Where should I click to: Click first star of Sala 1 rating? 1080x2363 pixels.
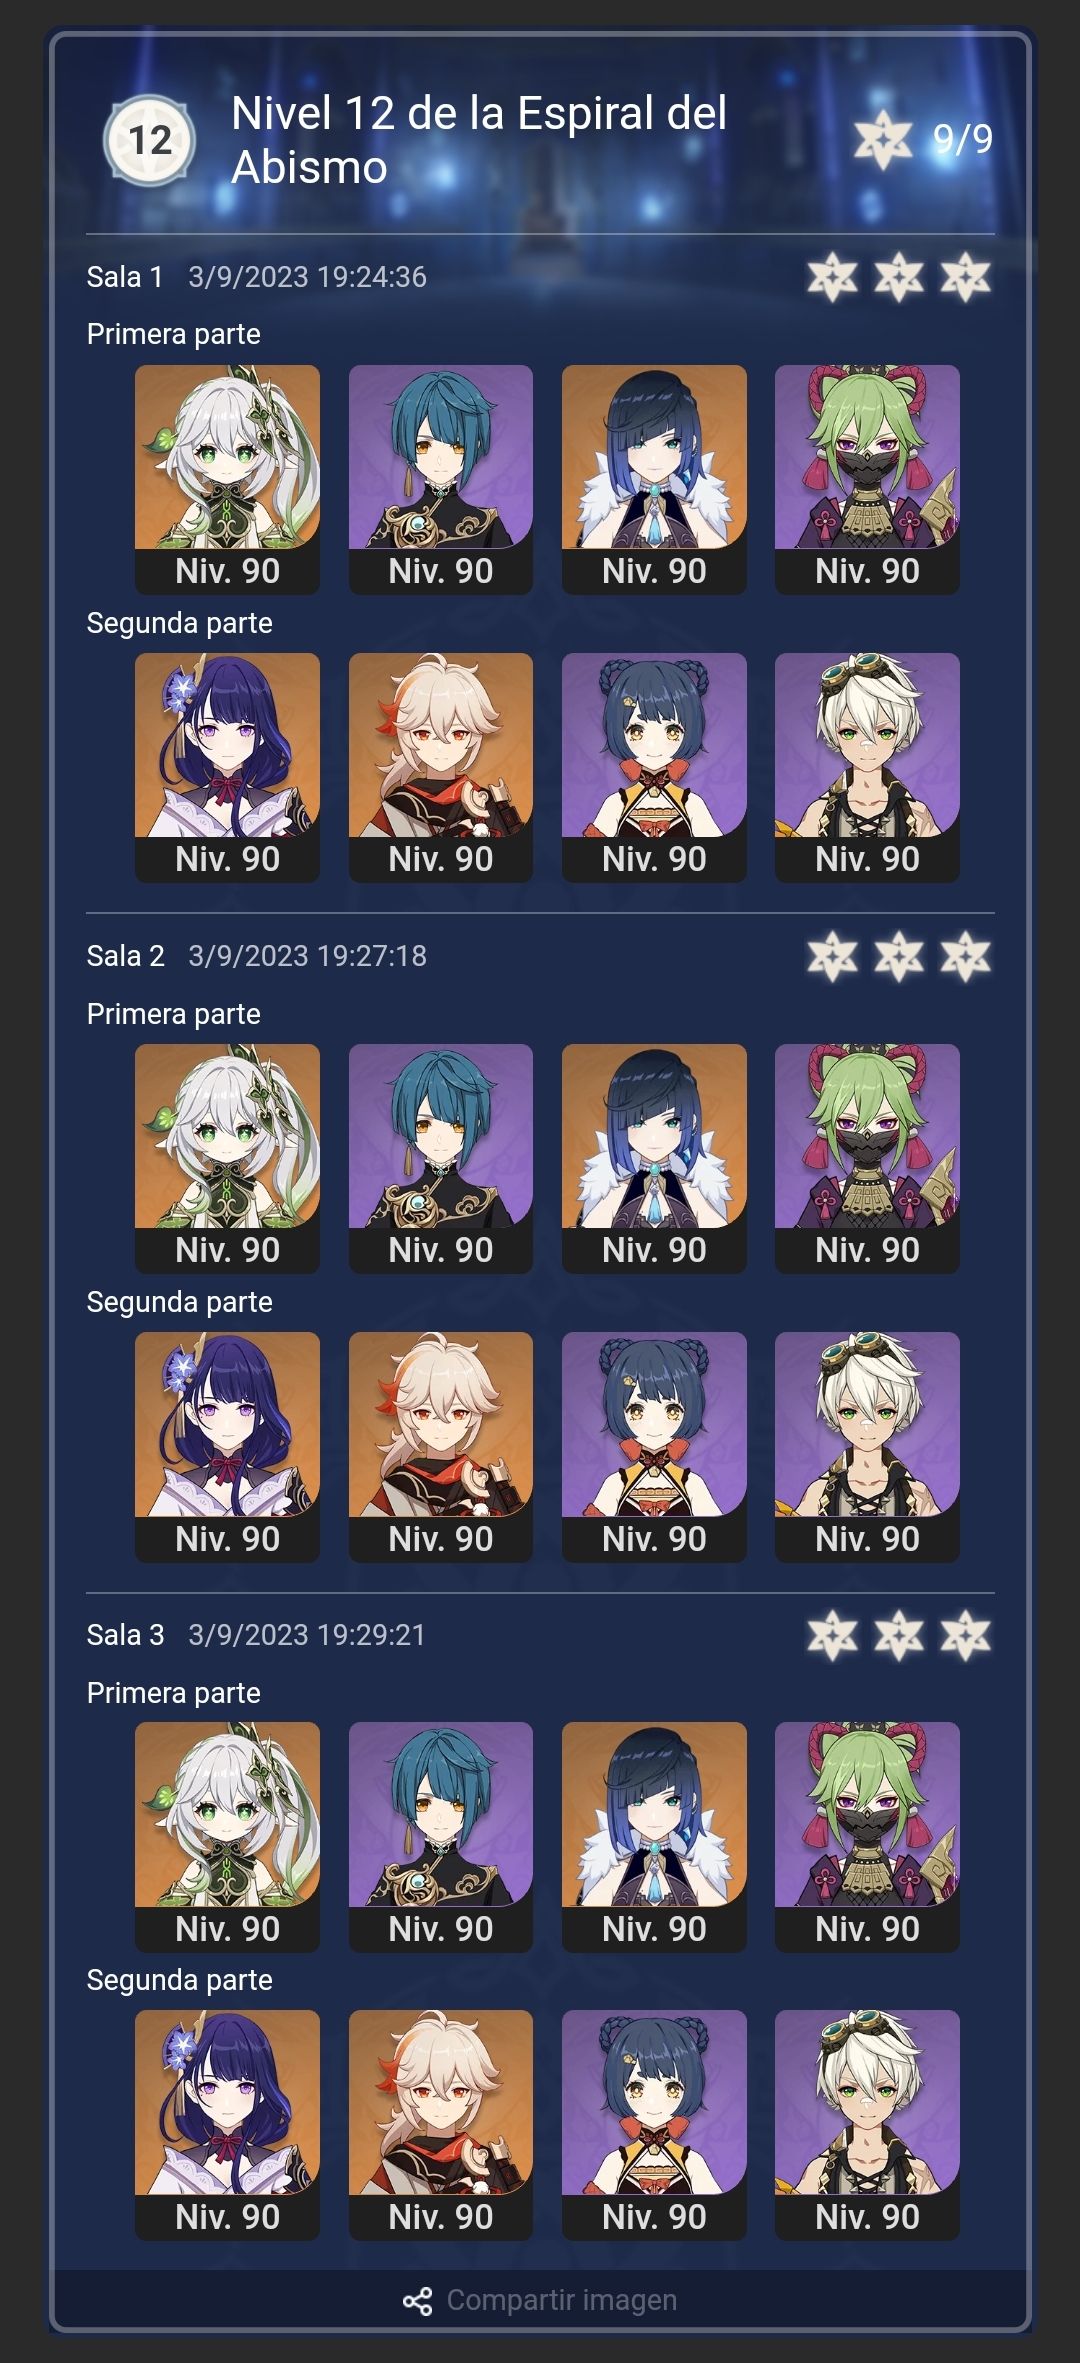coord(832,277)
